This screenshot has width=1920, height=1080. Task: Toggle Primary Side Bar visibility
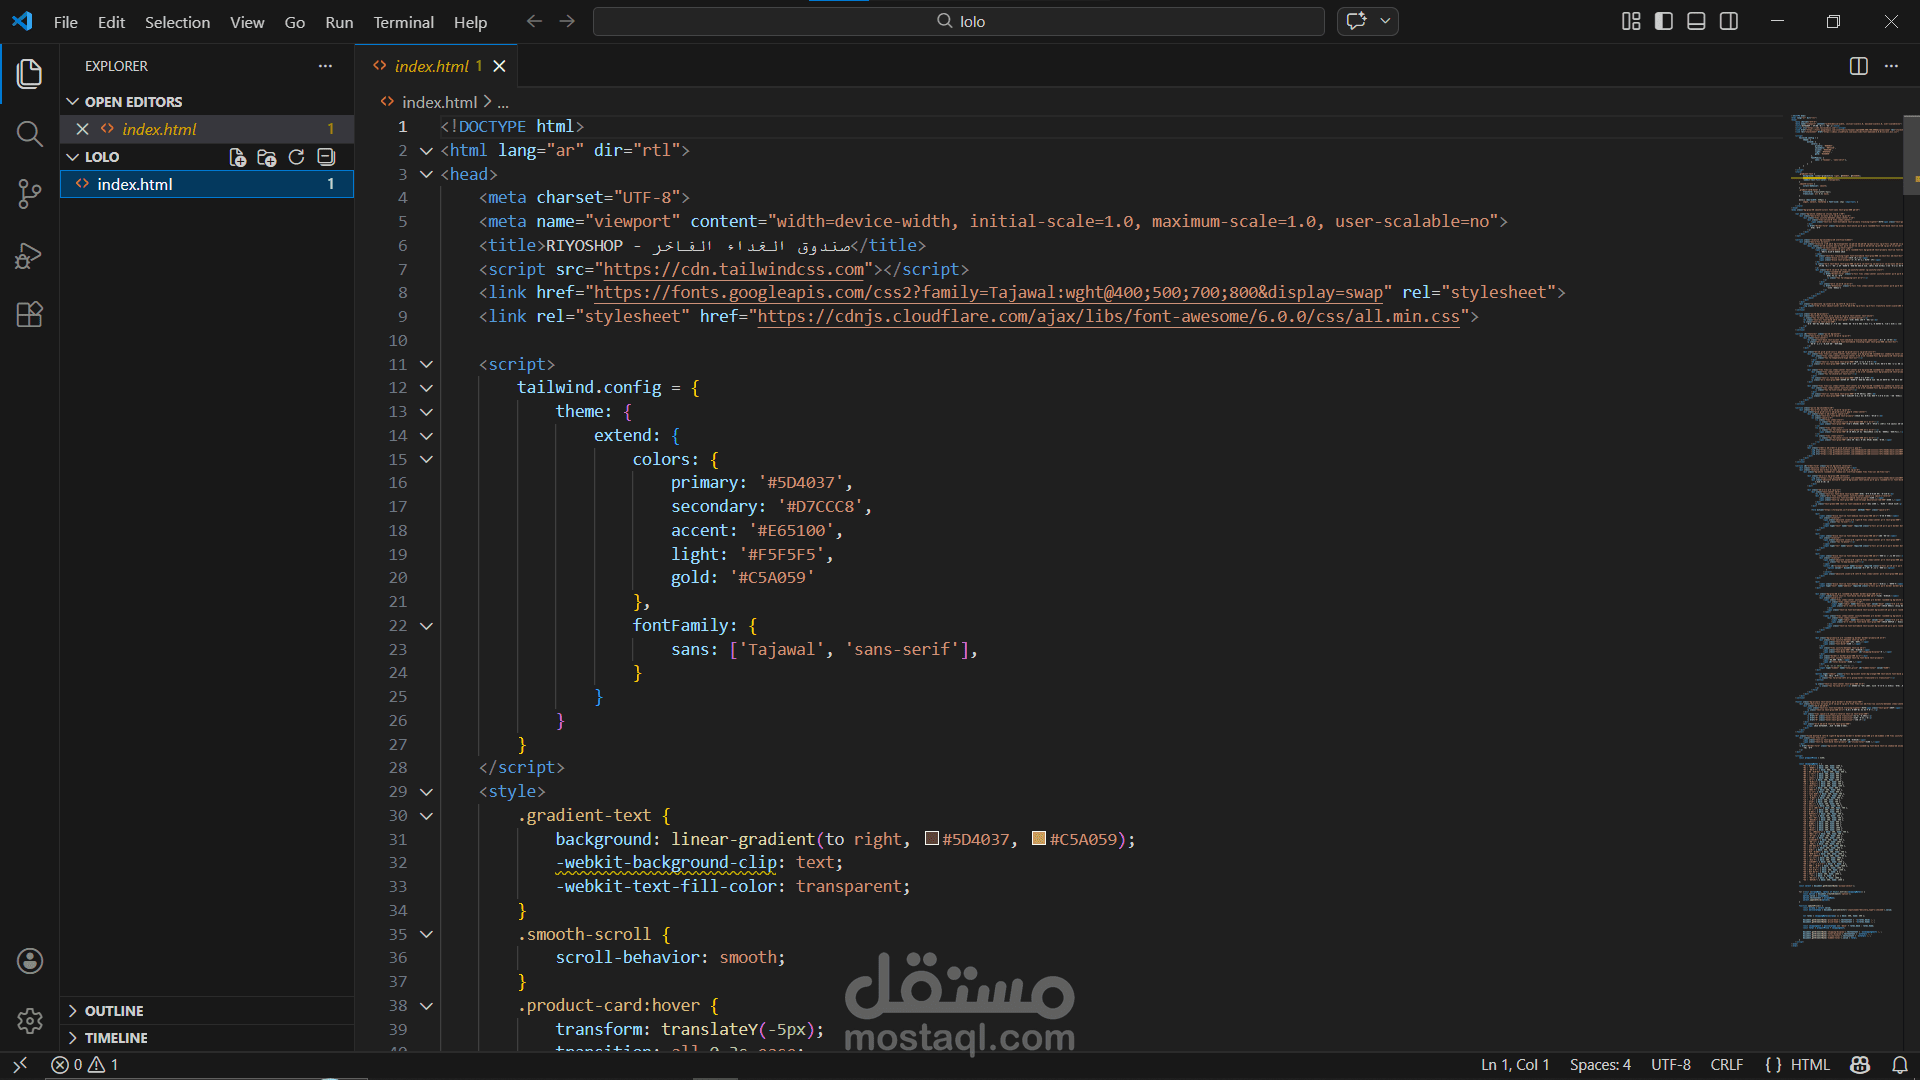coord(1664,21)
